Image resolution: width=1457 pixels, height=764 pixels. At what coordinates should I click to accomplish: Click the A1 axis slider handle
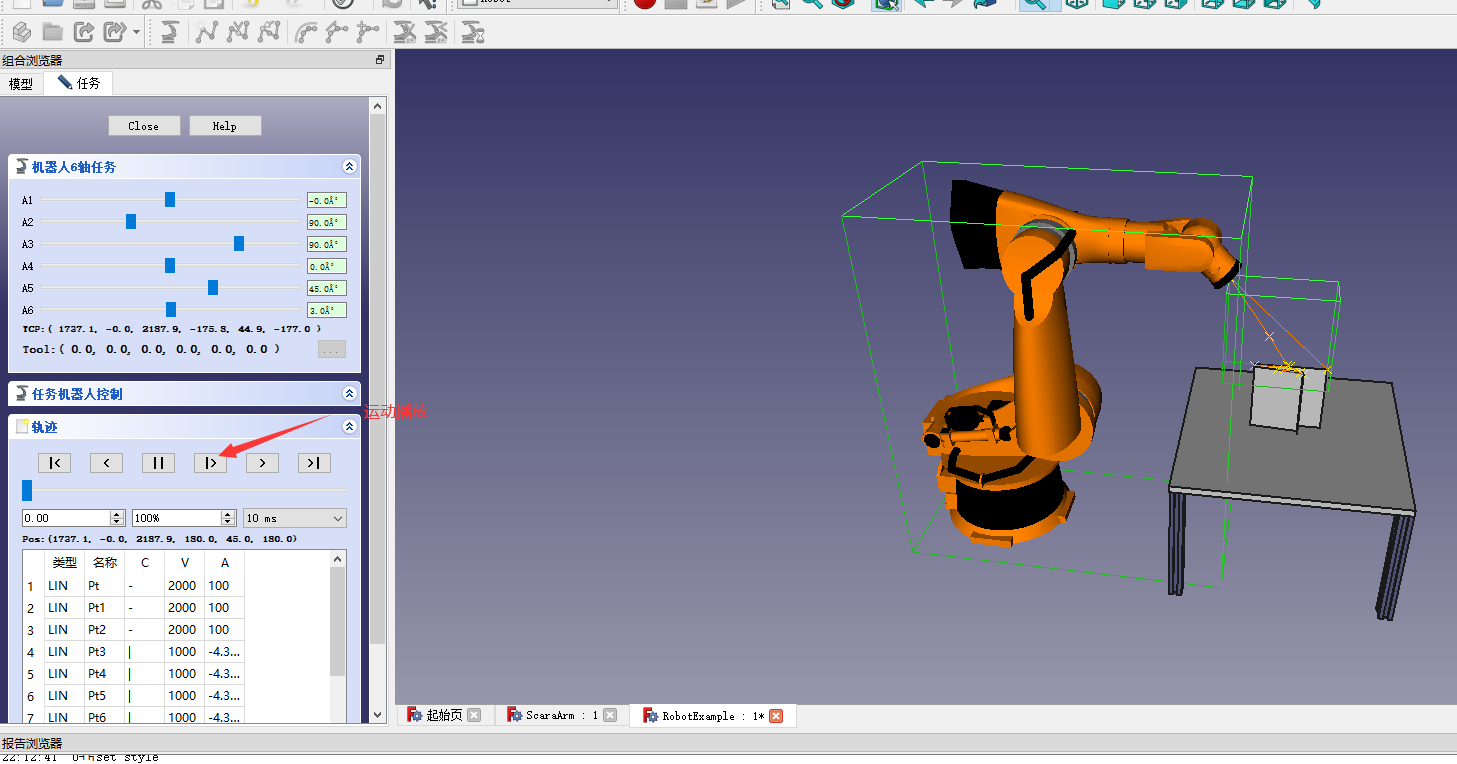coord(170,200)
